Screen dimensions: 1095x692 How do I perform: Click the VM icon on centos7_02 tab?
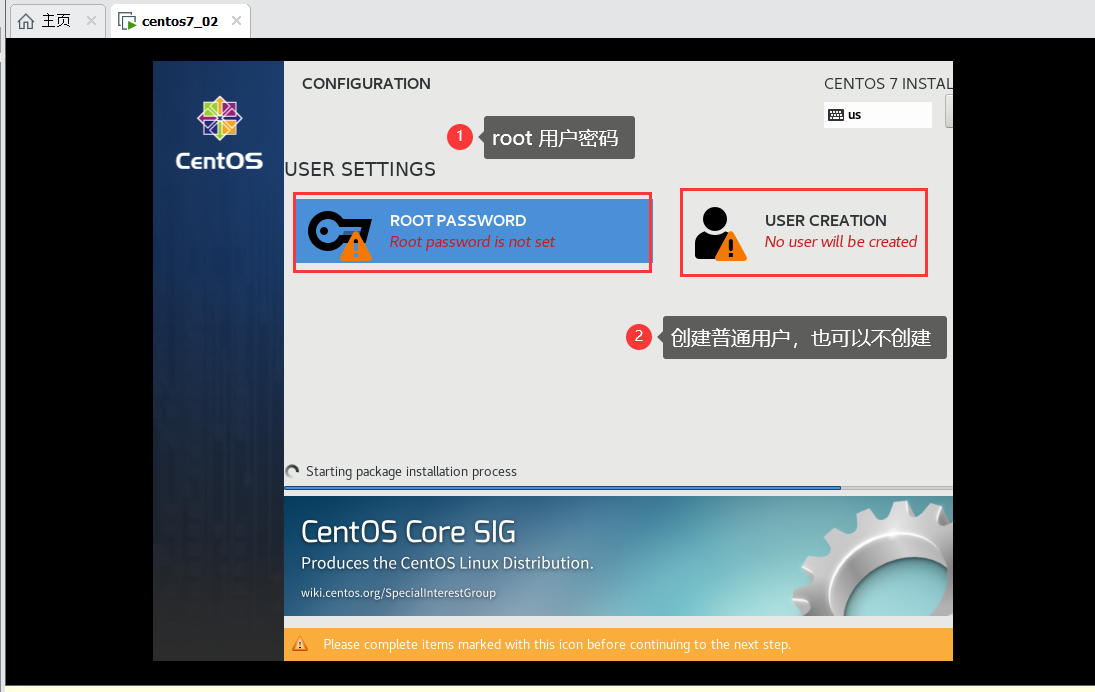pyautogui.click(x=127, y=22)
